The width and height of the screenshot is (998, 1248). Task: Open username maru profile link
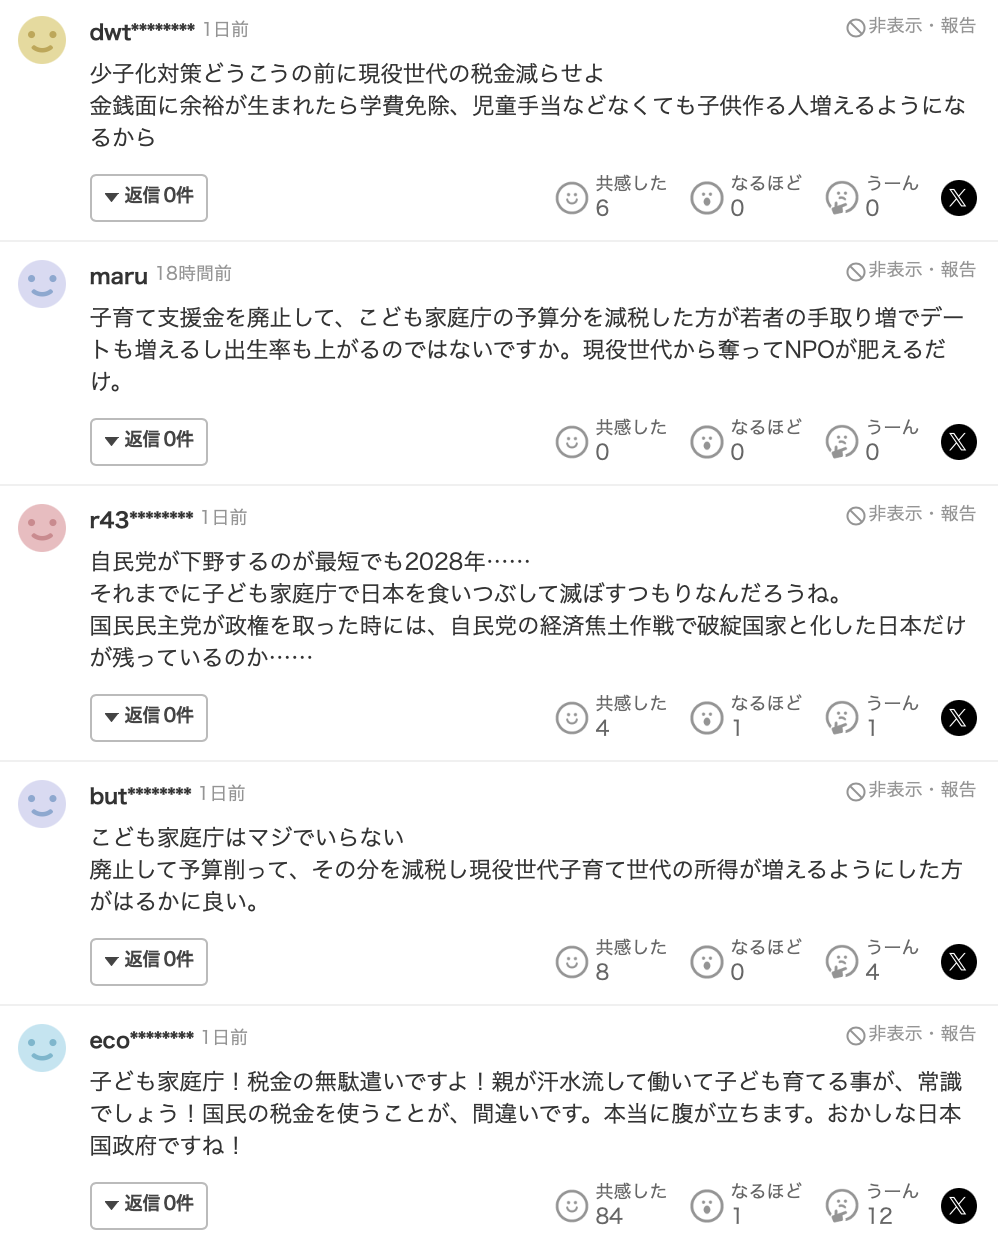click(118, 276)
